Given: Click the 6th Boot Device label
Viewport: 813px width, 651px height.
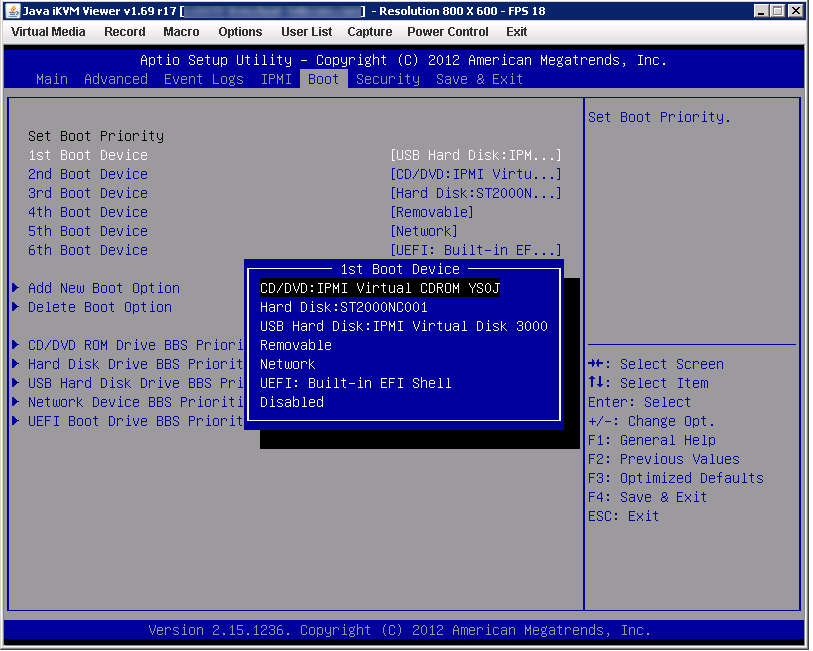Looking at the screenshot, I should click(88, 250).
